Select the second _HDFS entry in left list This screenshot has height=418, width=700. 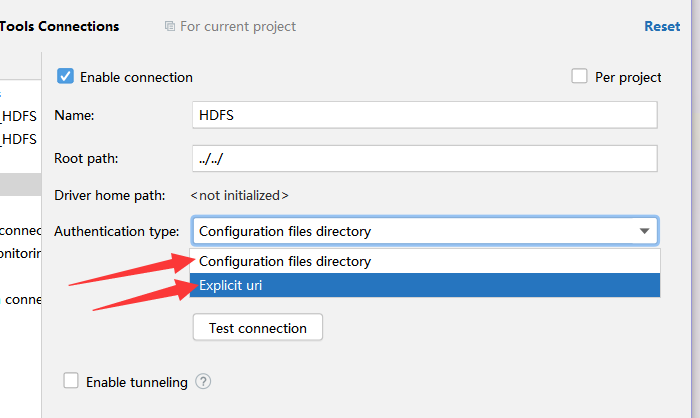[x=20, y=139]
